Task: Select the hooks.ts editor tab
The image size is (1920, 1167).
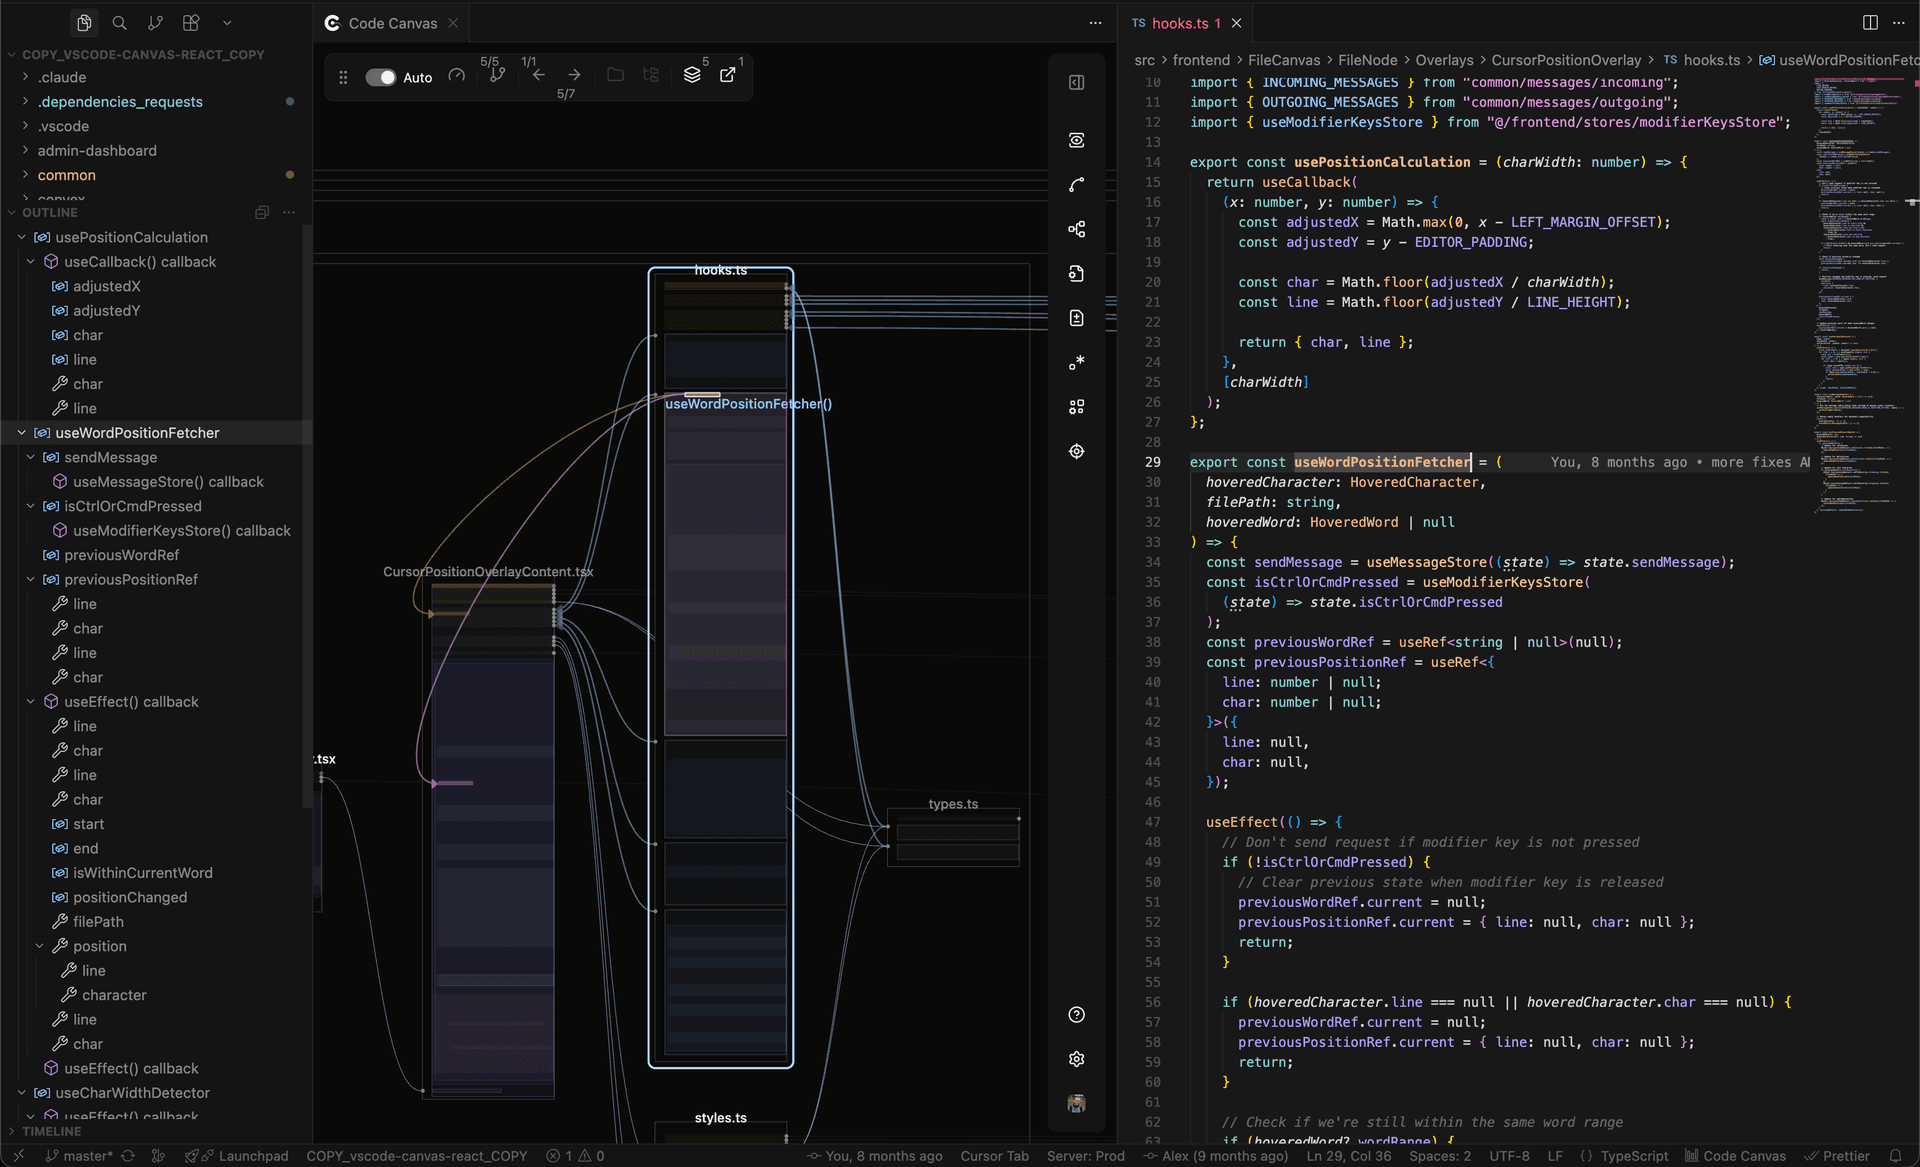Action: tap(1179, 23)
